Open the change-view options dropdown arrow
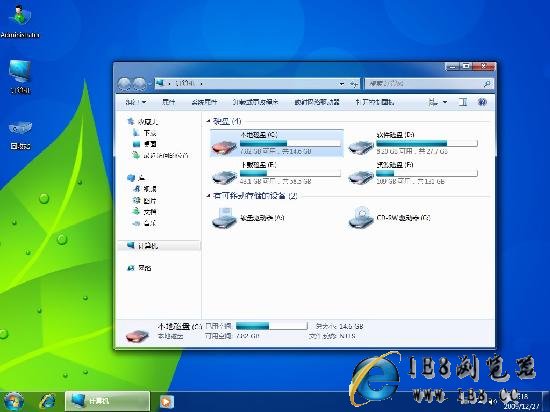The image size is (550, 412). pyautogui.click(x=445, y=102)
